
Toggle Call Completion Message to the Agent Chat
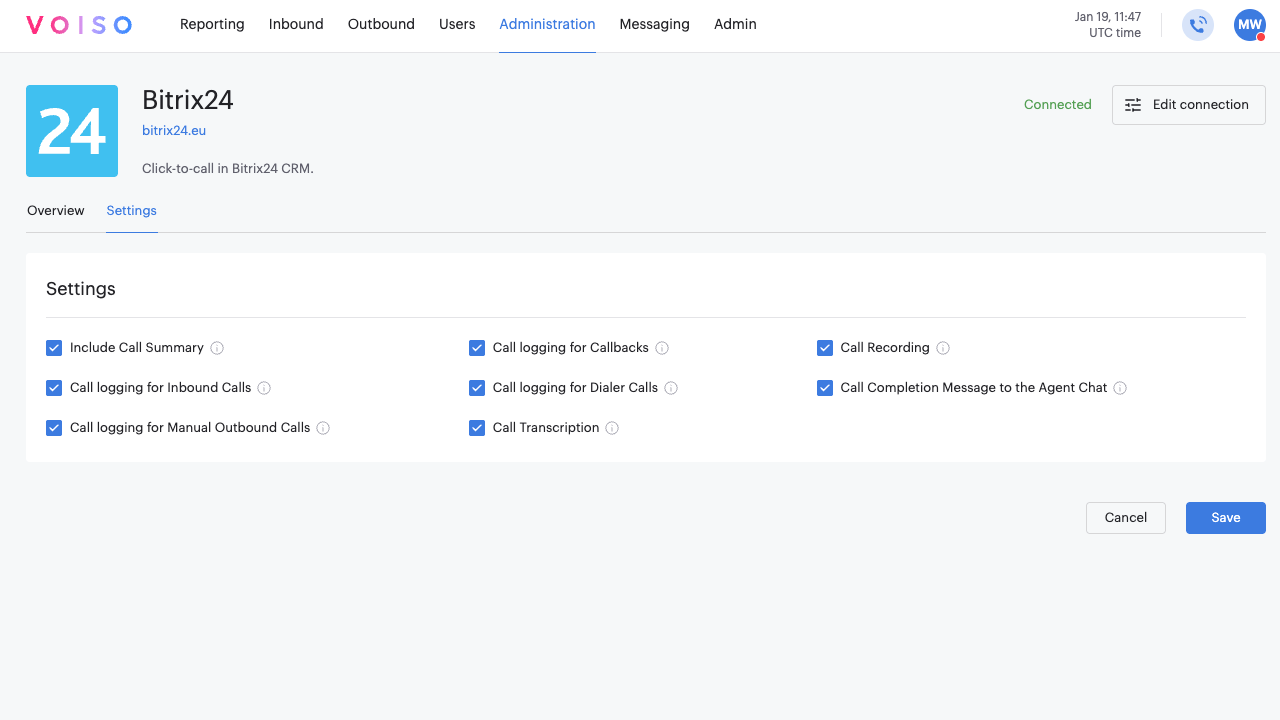[x=825, y=387]
